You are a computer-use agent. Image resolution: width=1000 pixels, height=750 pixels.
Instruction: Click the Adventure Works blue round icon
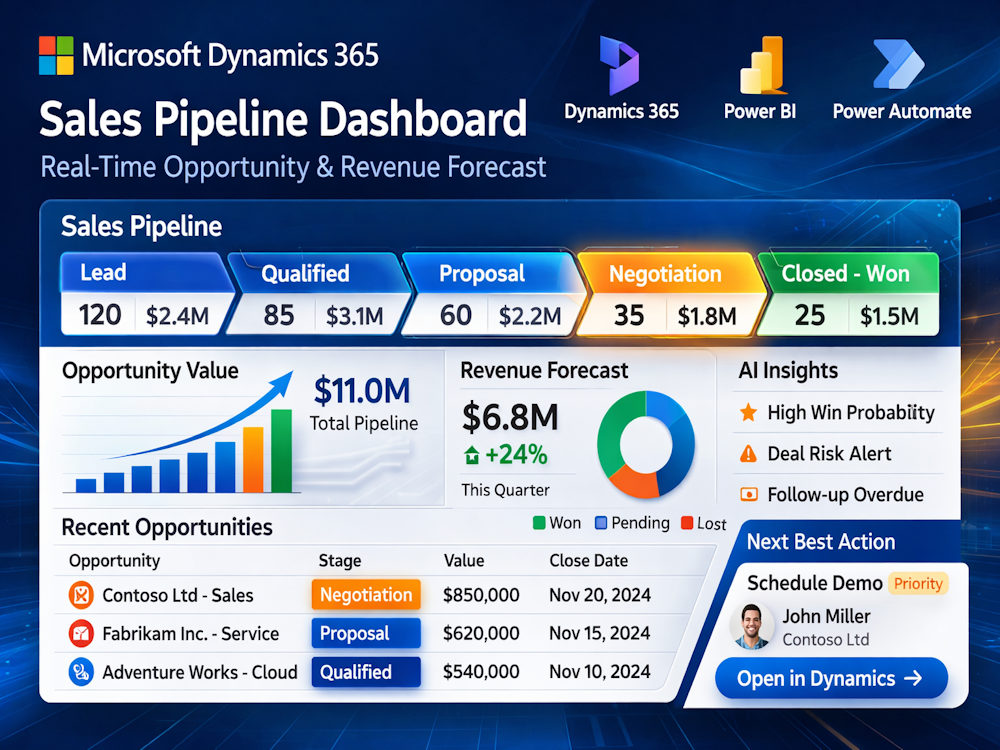pos(81,672)
